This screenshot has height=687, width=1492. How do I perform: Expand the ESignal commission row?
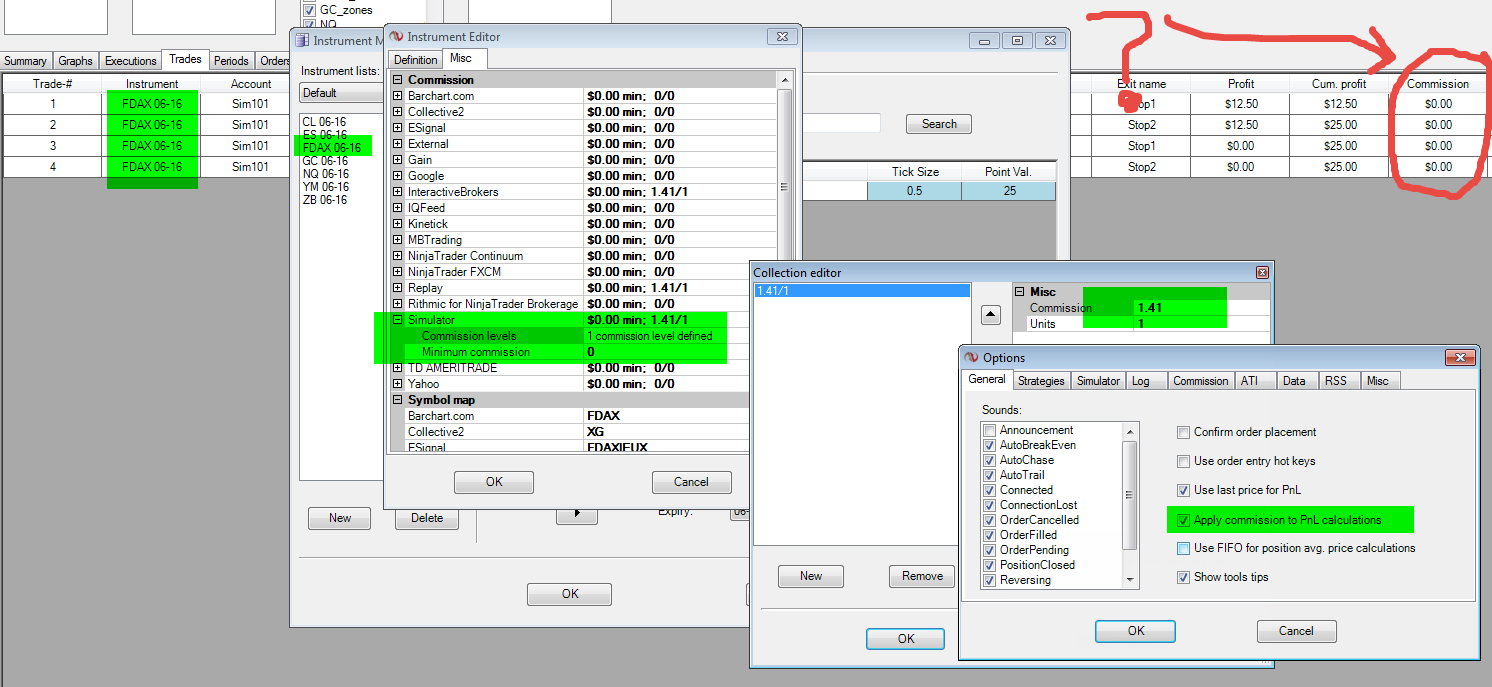(x=397, y=128)
